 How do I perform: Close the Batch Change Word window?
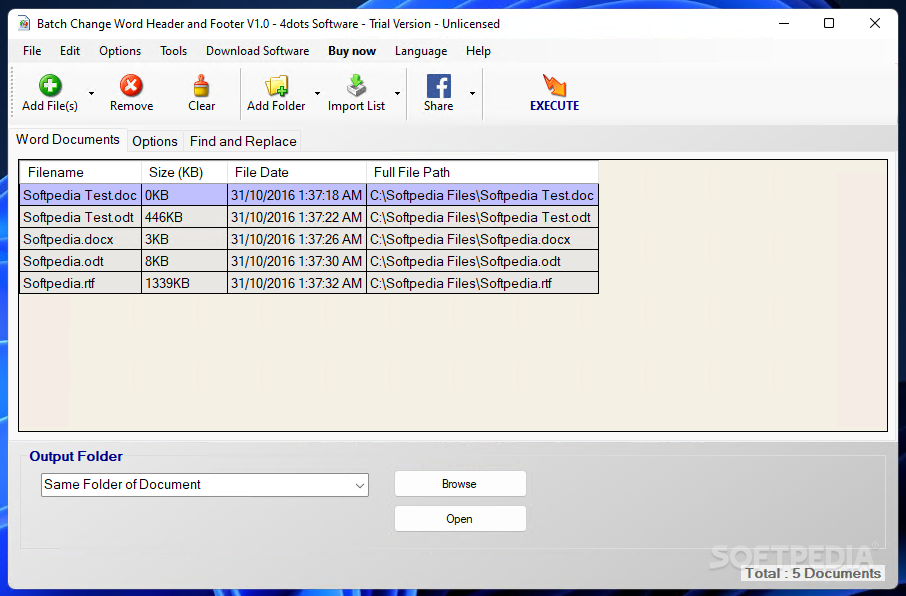[875, 23]
